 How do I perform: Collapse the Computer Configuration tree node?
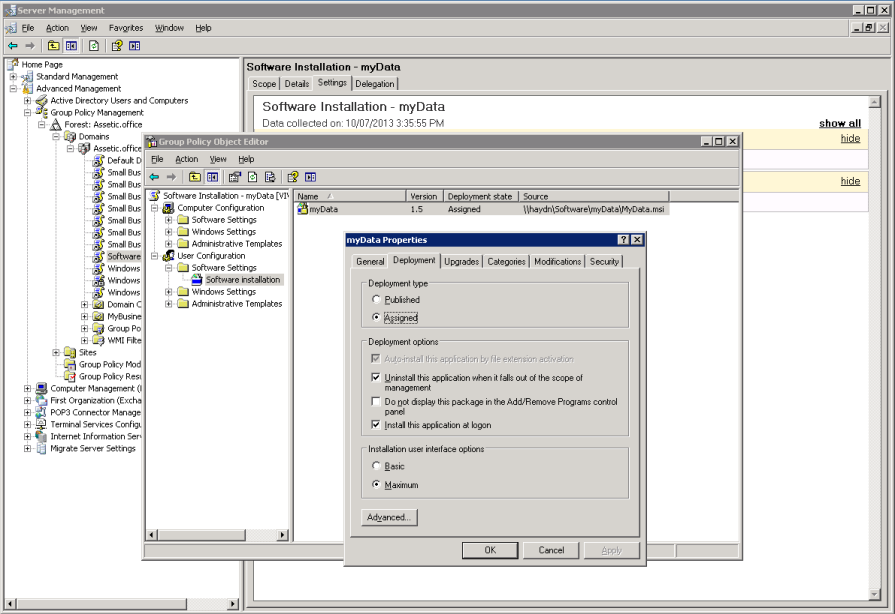[x=155, y=208]
